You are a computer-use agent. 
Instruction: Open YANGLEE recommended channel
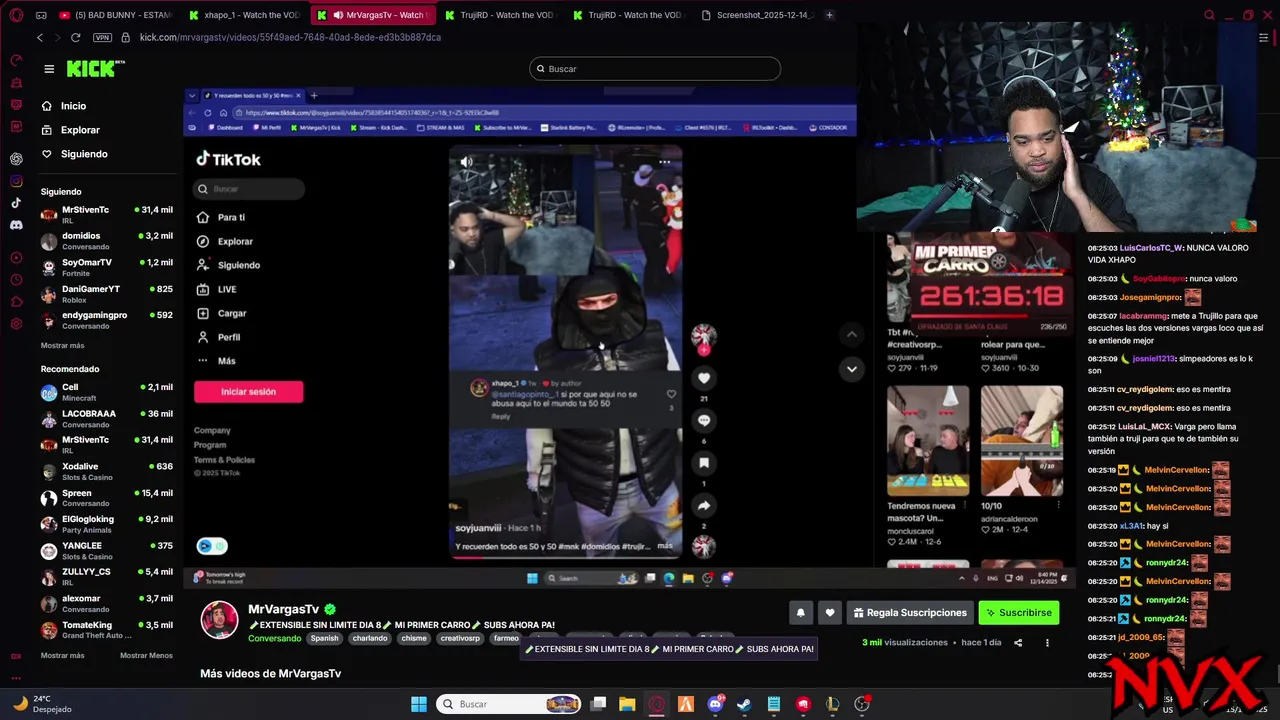coord(106,551)
